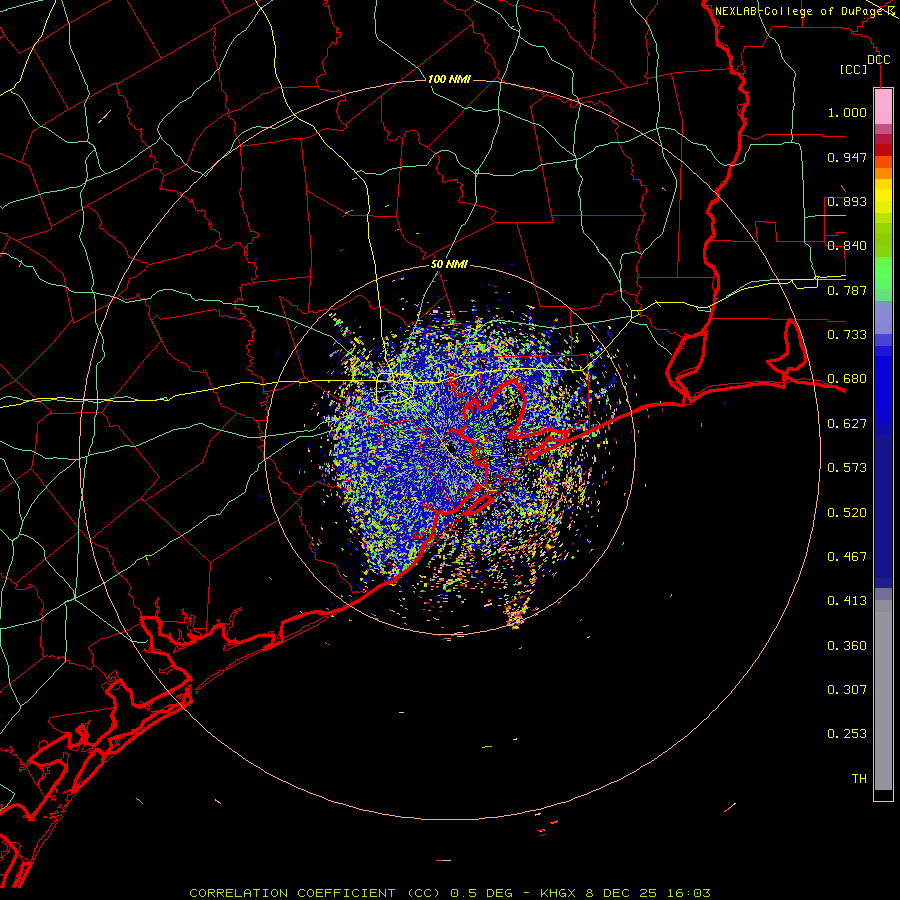
Task: Click the 0.520 scale value
Action: pyautogui.click(x=847, y=513)
